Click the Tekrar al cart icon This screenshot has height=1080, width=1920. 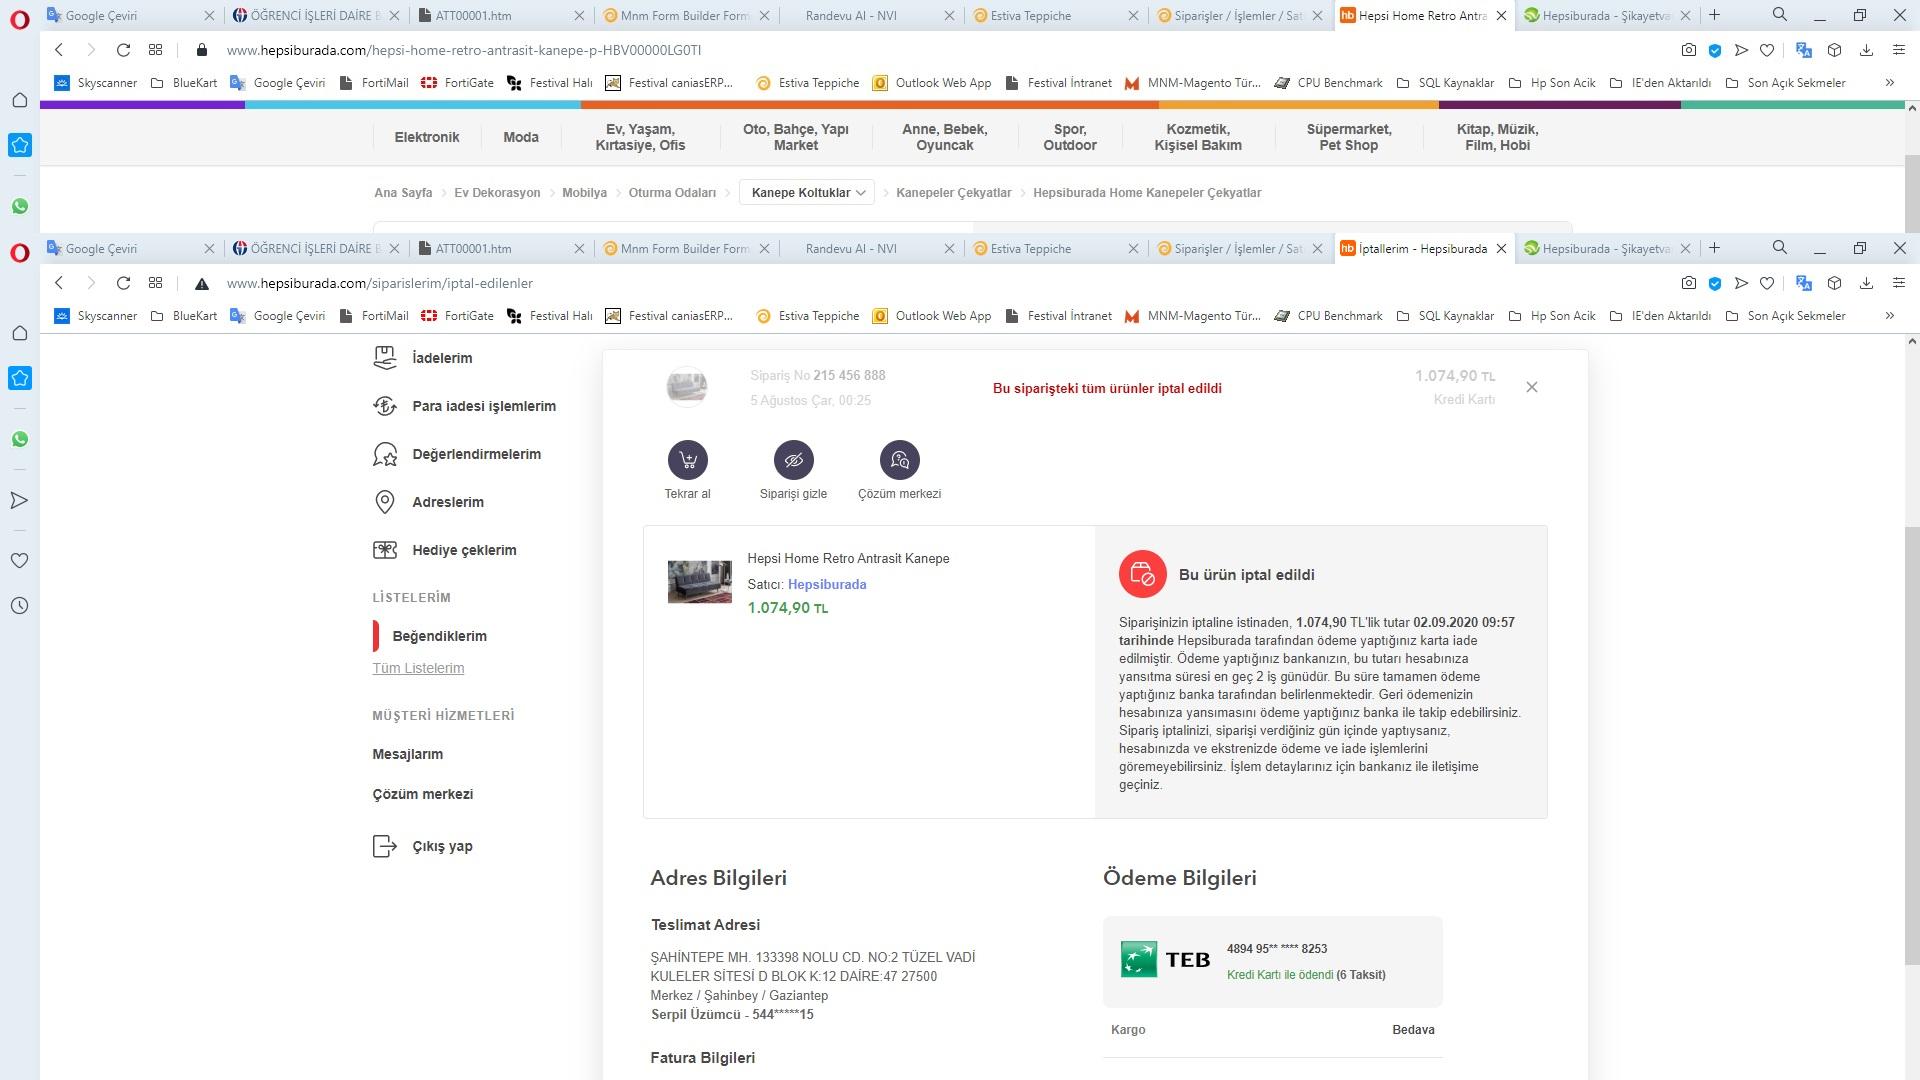(x=687, y=460)
